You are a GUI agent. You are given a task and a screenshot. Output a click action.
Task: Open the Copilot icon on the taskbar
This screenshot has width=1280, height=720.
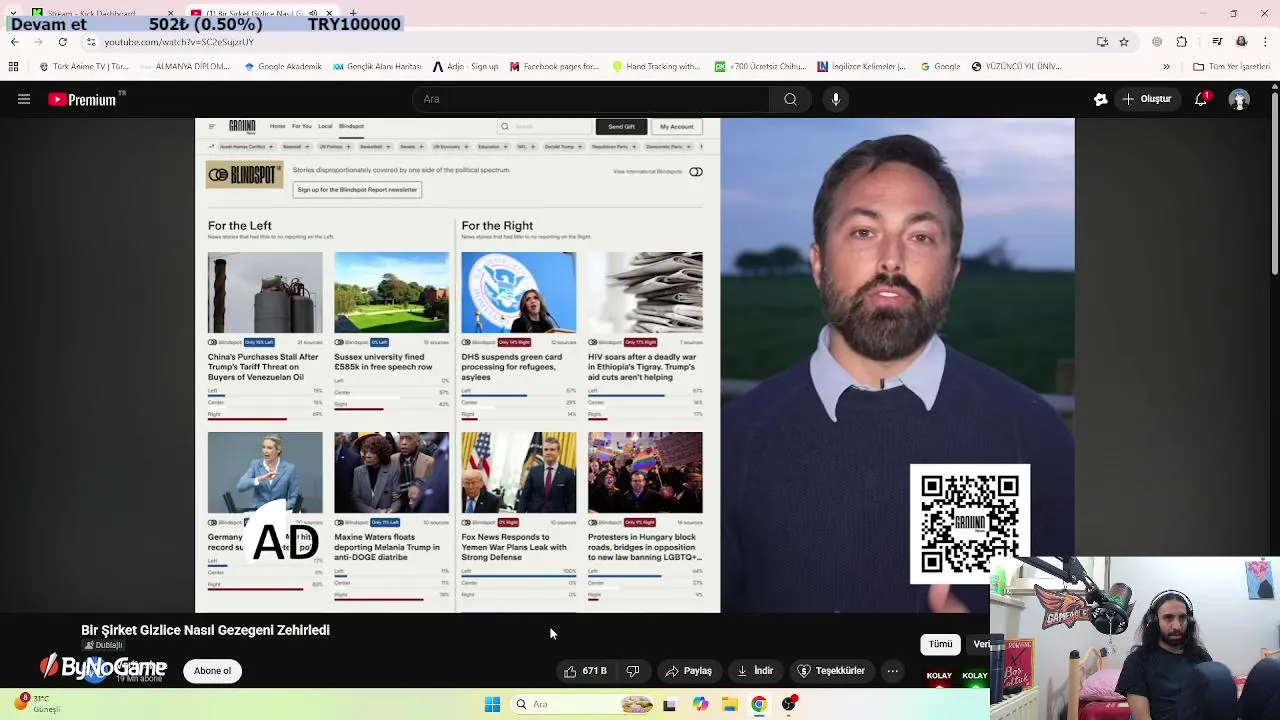click(700, 704)
